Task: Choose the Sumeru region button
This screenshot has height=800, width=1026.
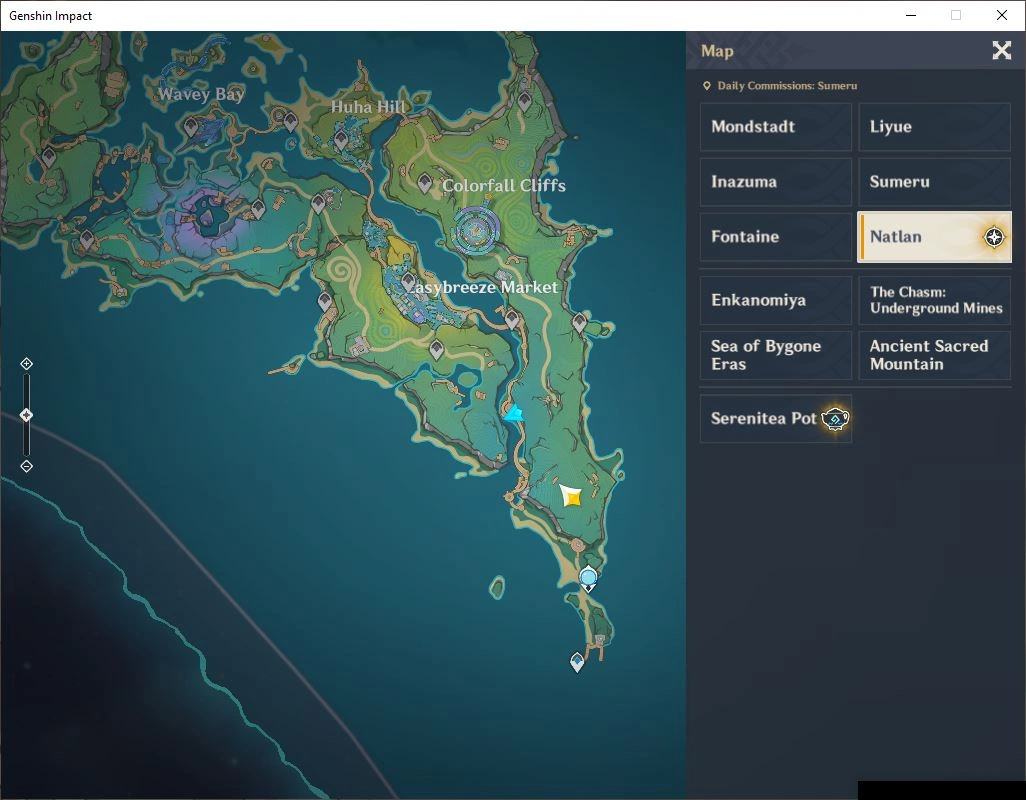Action: point(934,182)
